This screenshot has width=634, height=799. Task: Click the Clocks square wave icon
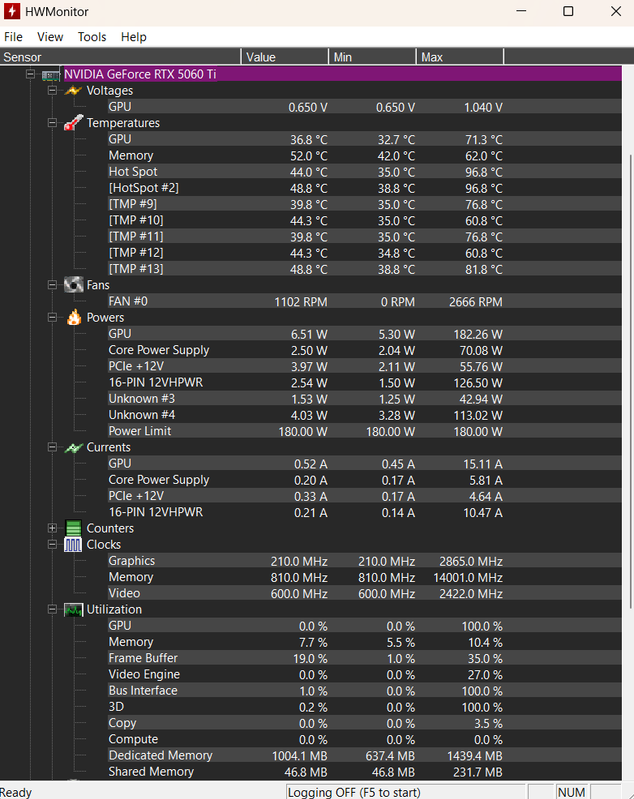[73, 545]
